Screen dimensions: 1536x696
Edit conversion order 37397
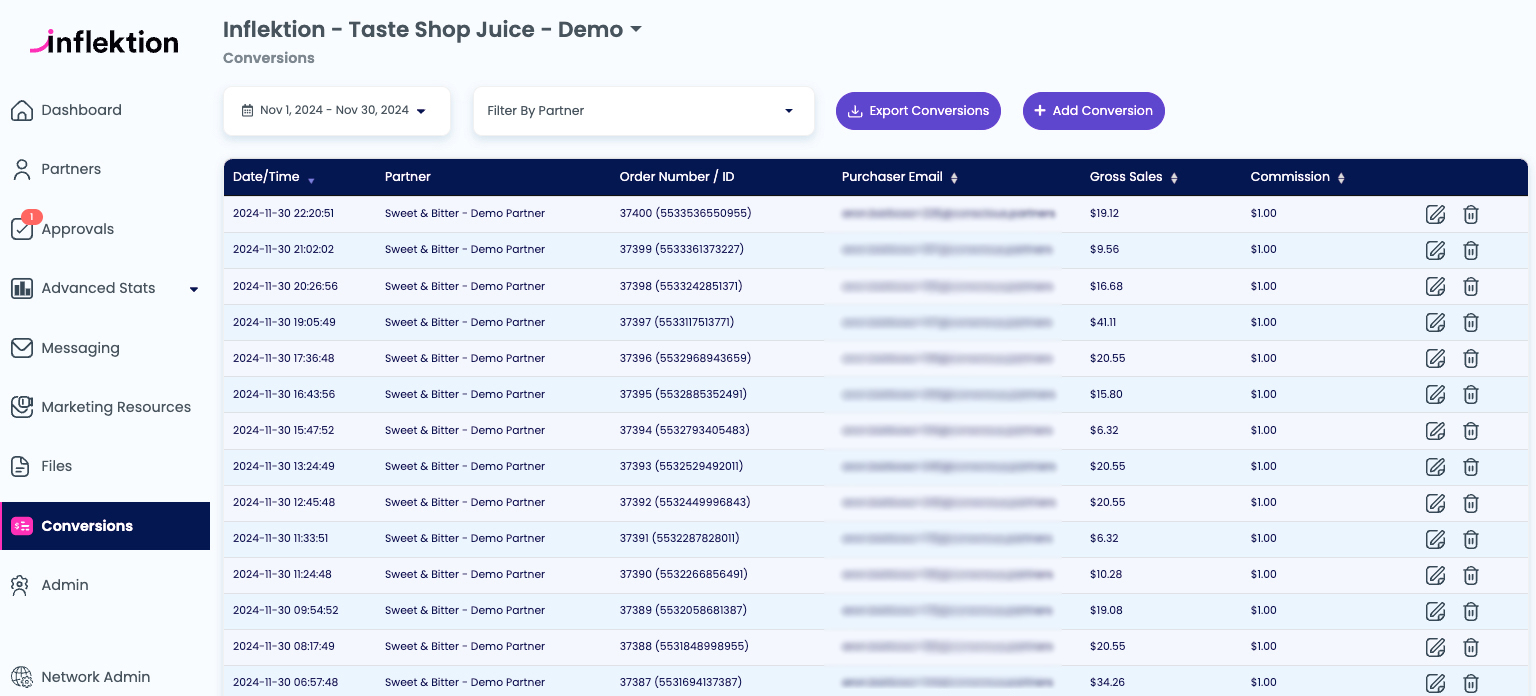(1435, 322)
